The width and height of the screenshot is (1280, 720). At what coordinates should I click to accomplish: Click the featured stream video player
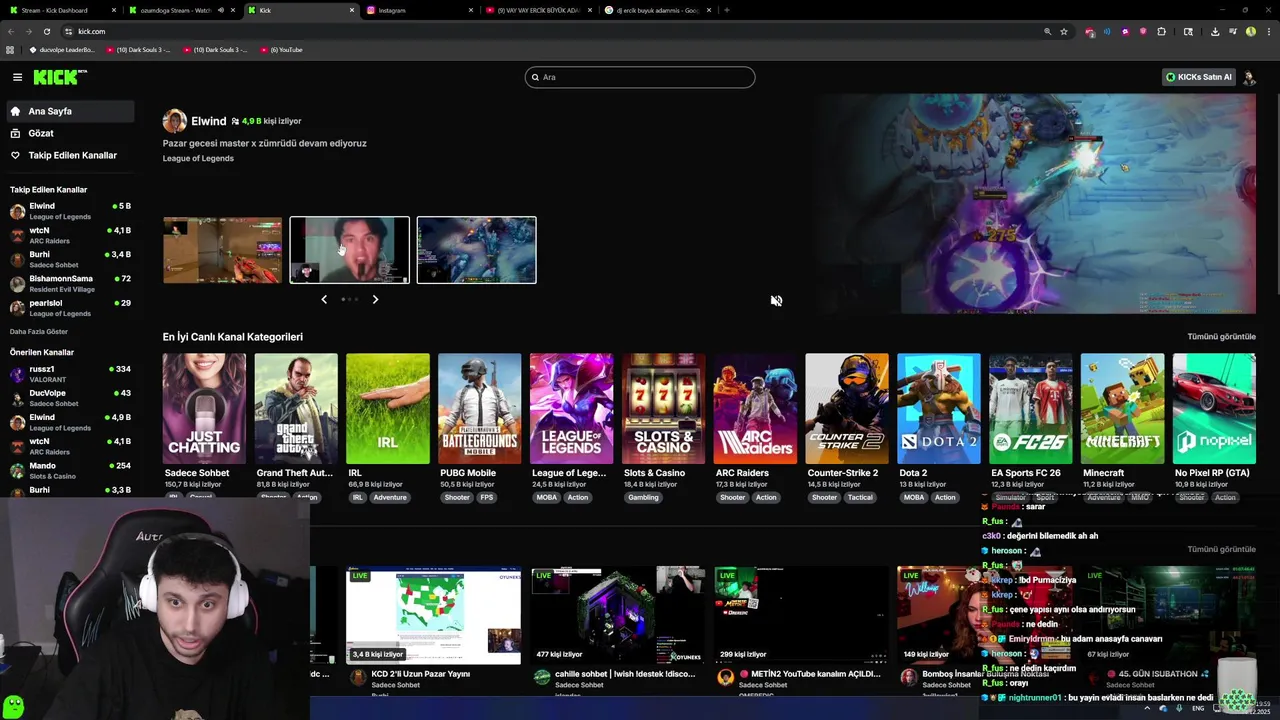click(x=1034, y=204)
